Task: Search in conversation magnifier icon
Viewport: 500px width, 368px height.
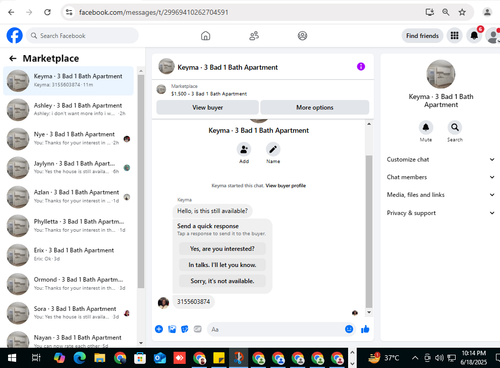Action: pos(455,127)
